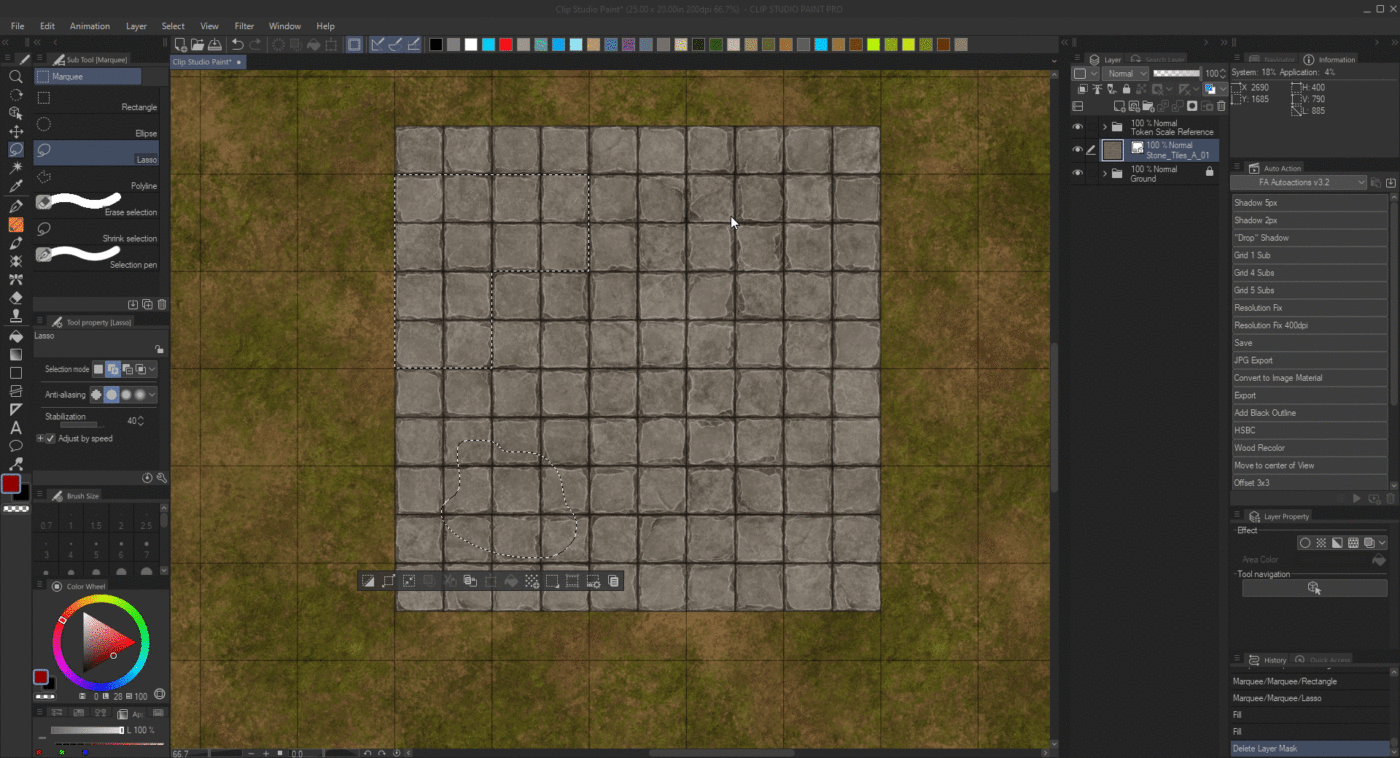
Task: Set anti-aliasing to Weak
Action: (x=112, y=395)
